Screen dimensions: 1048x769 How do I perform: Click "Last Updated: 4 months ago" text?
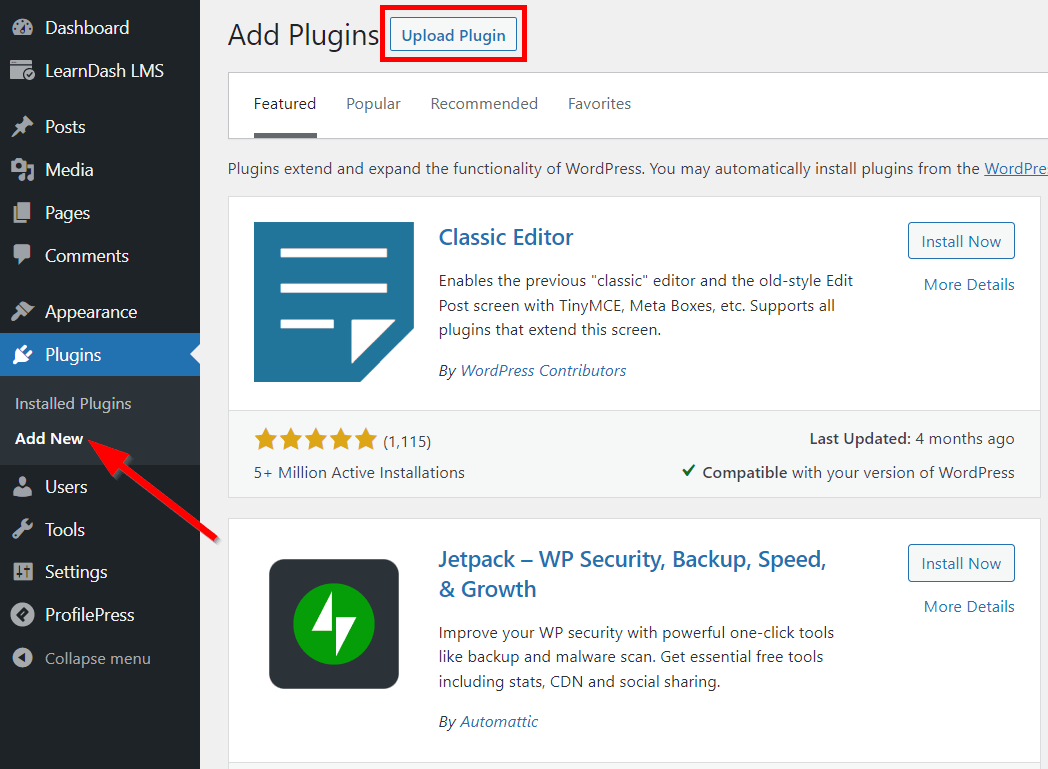912,438
